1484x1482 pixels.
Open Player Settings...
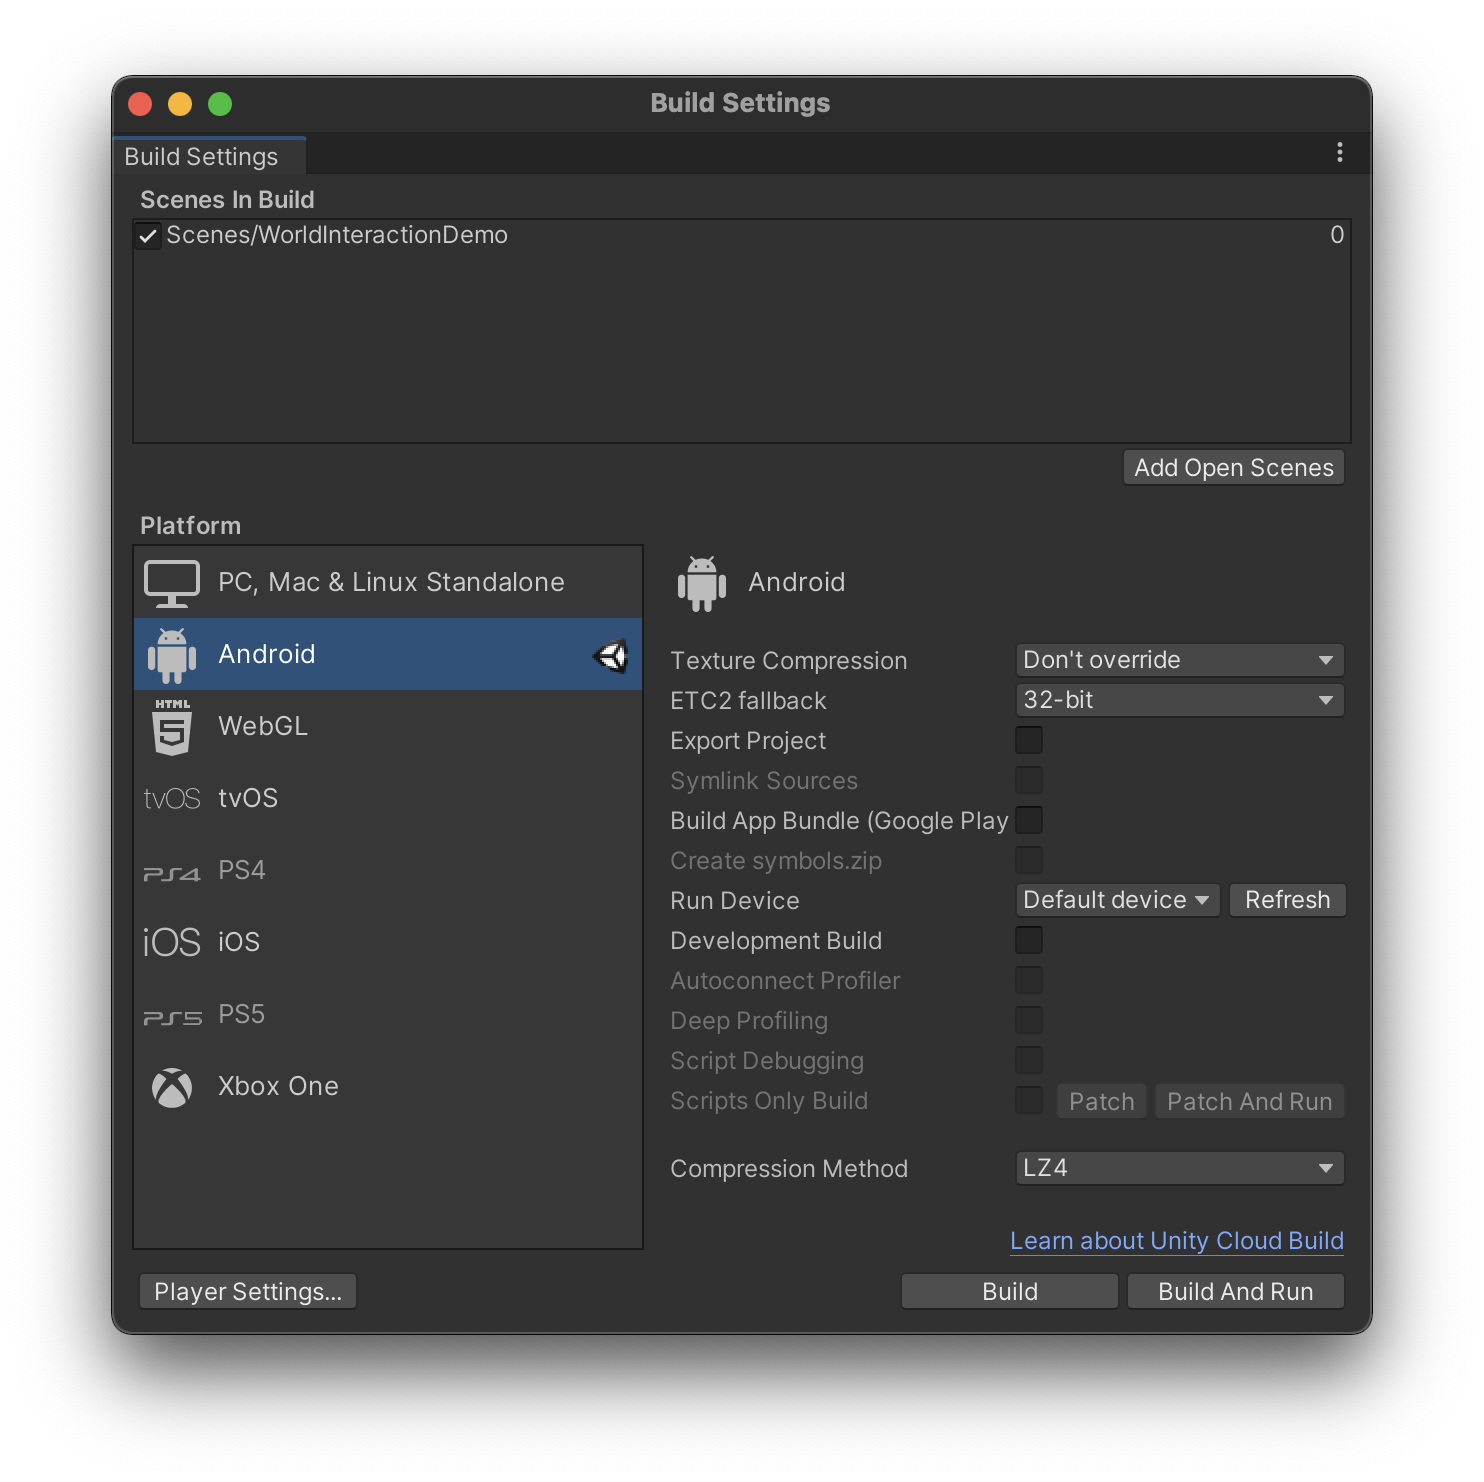tap(248, 1292)
